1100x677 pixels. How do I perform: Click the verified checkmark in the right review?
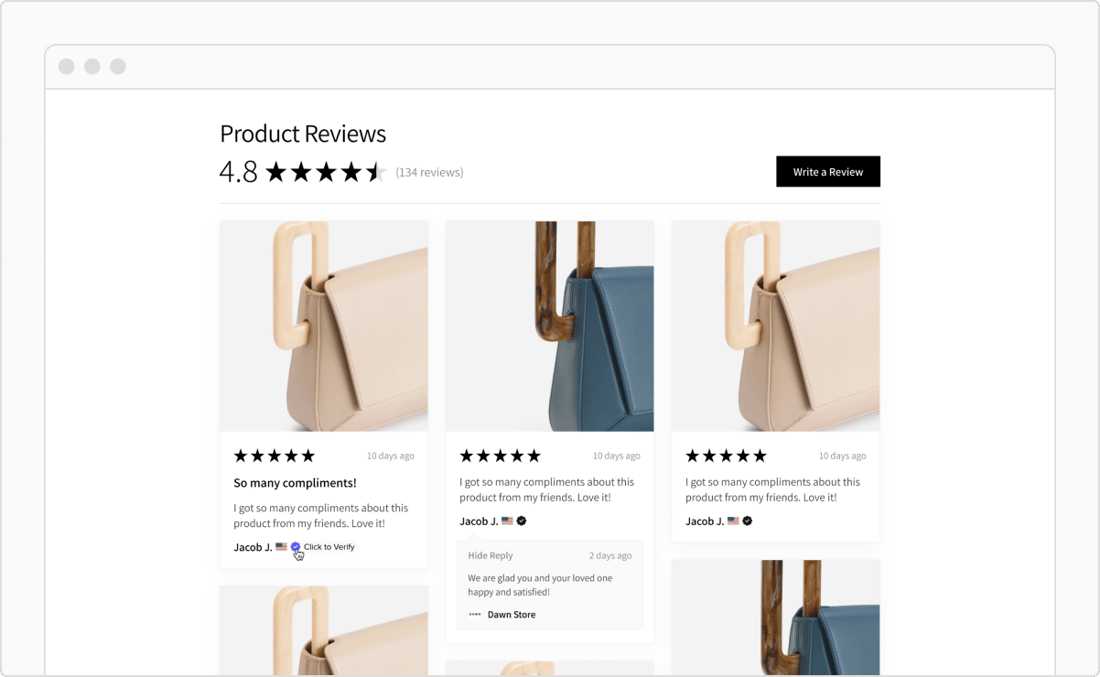(x=747, y=521)
